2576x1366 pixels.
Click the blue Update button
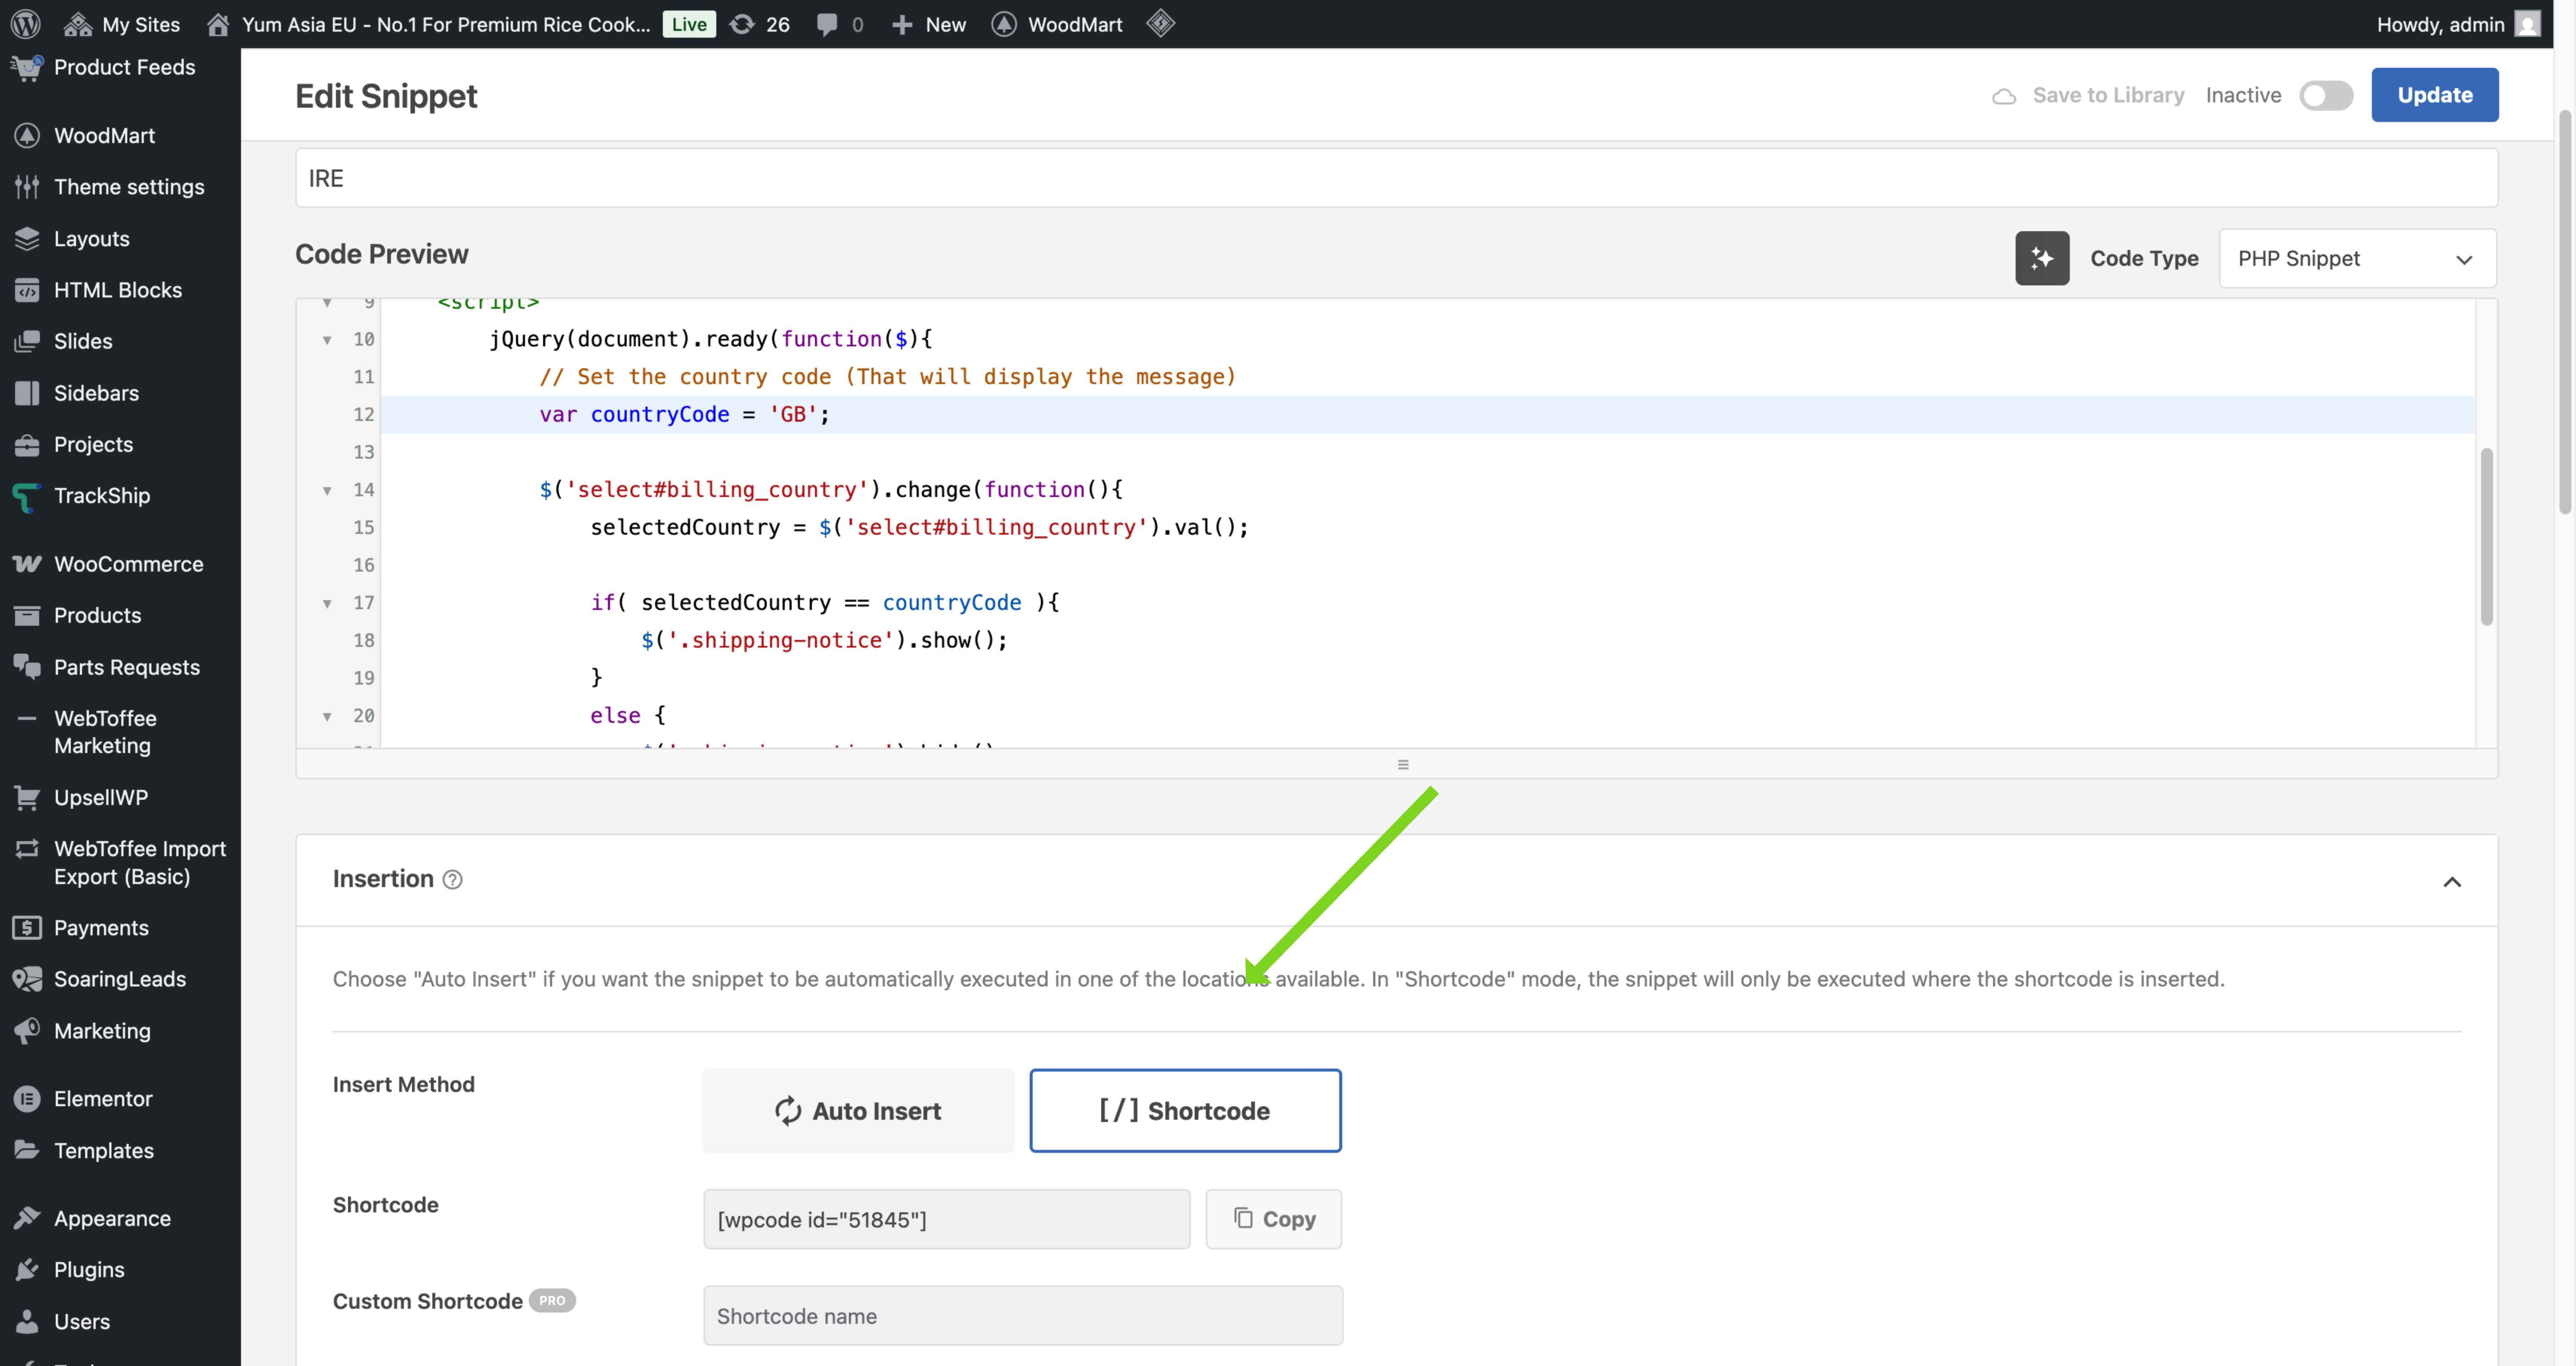point(2435,95)
